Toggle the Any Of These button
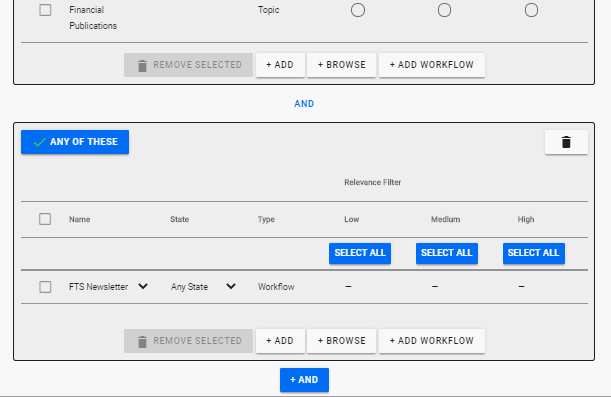The height and width of the screenshot is (397, 611). click(x=75, y=142)
